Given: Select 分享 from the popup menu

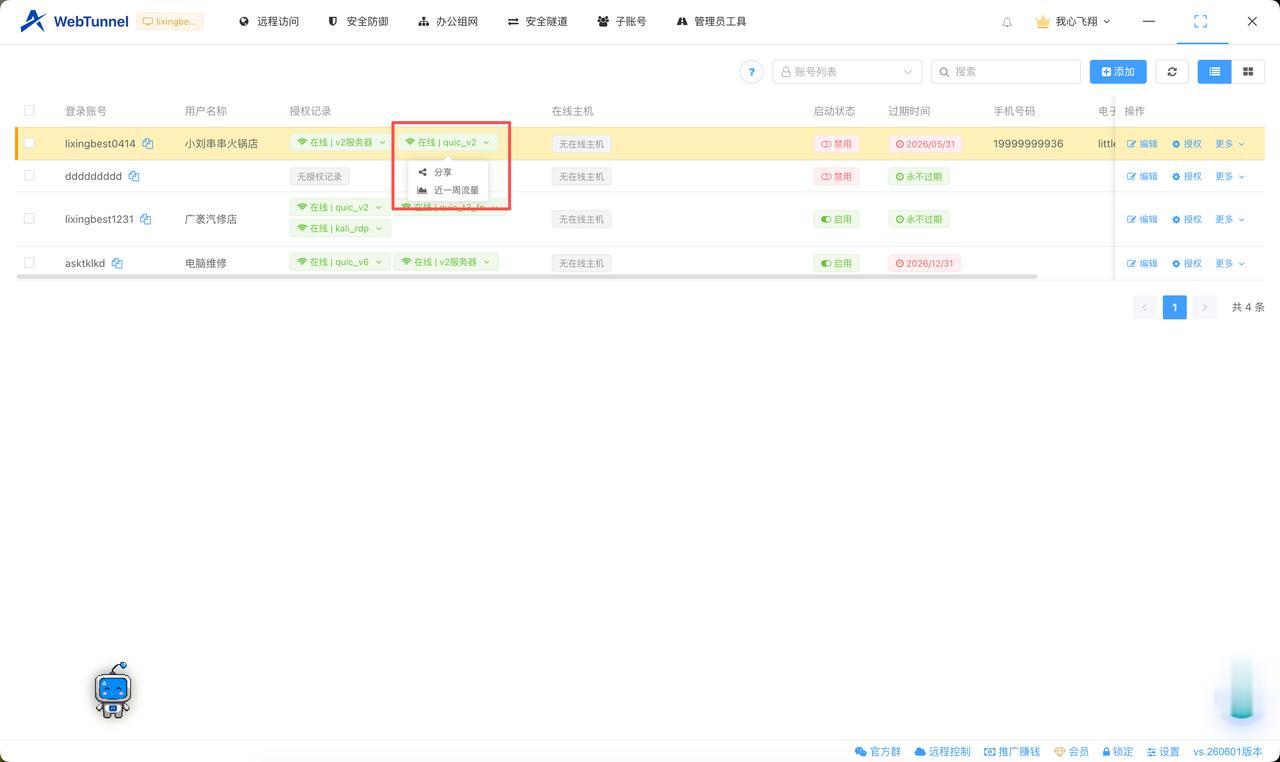Looking at the screenshot, I should (448, 172).
